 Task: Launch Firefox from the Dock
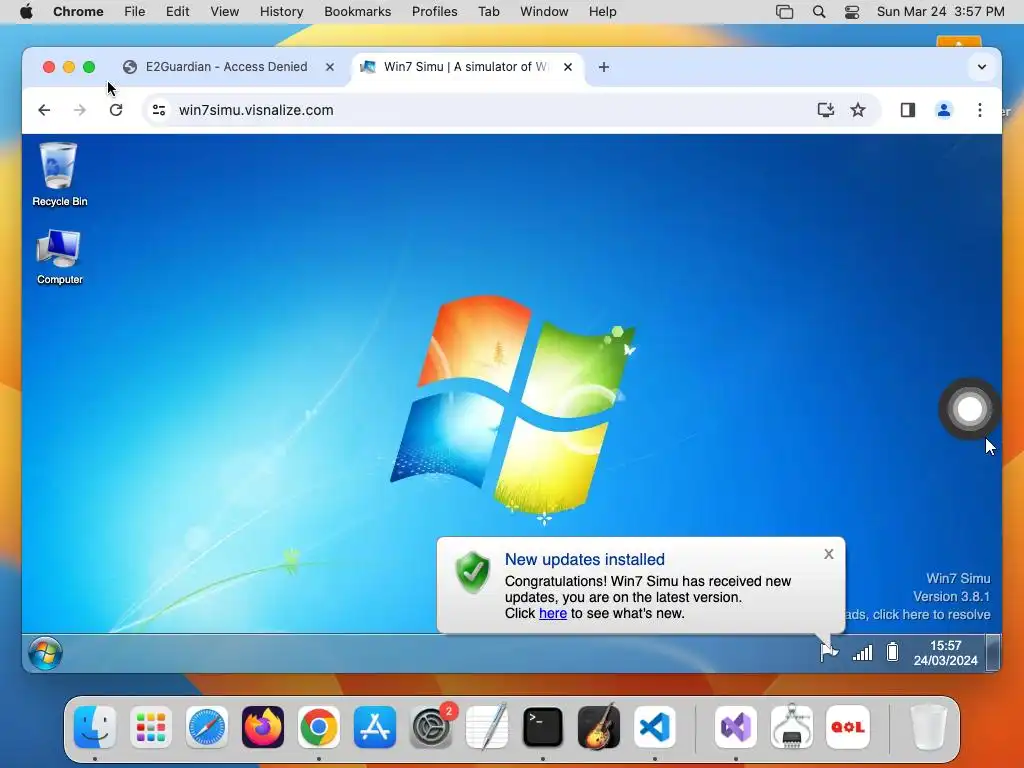tap(263, 727)
